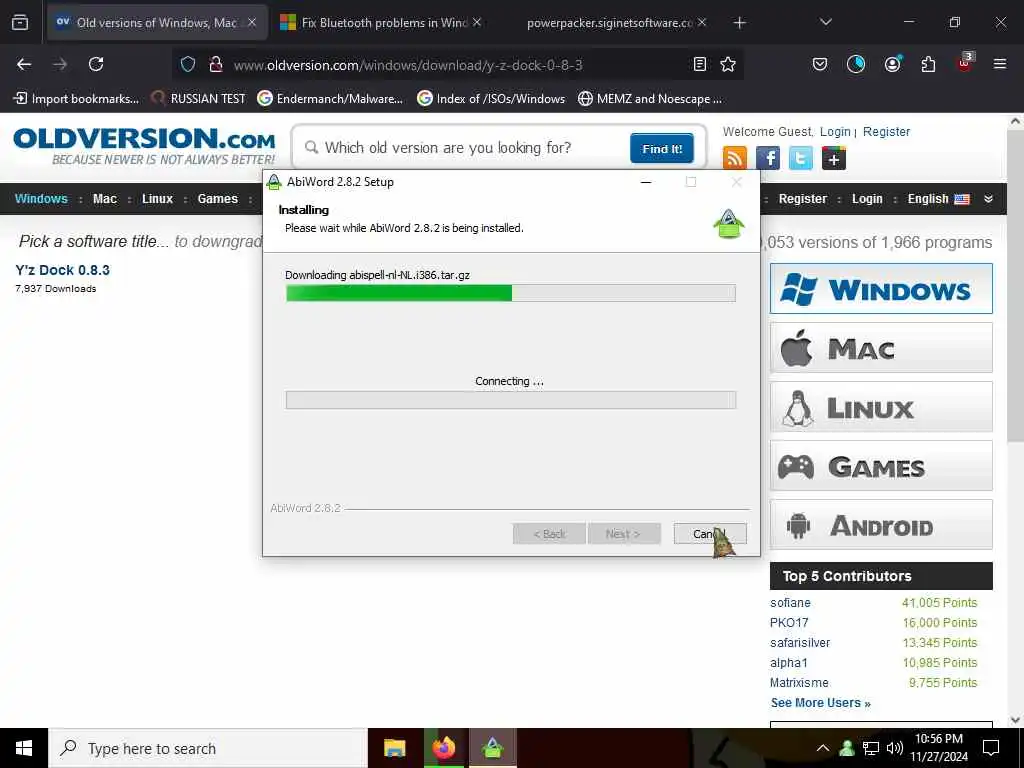The height and width of the screenshot is (768, 1024).
Task: Open the Twitter icon on OldVersion header
Action: tap(801, 158)
